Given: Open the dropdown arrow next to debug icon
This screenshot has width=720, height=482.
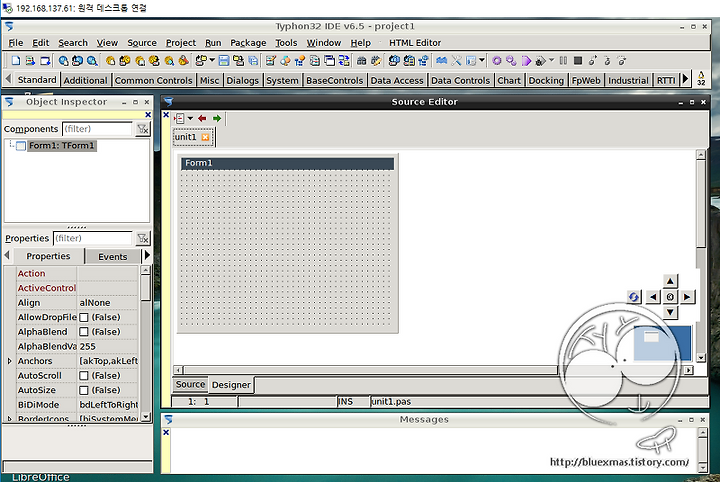Looking at the screenshot, I should 551,60.
